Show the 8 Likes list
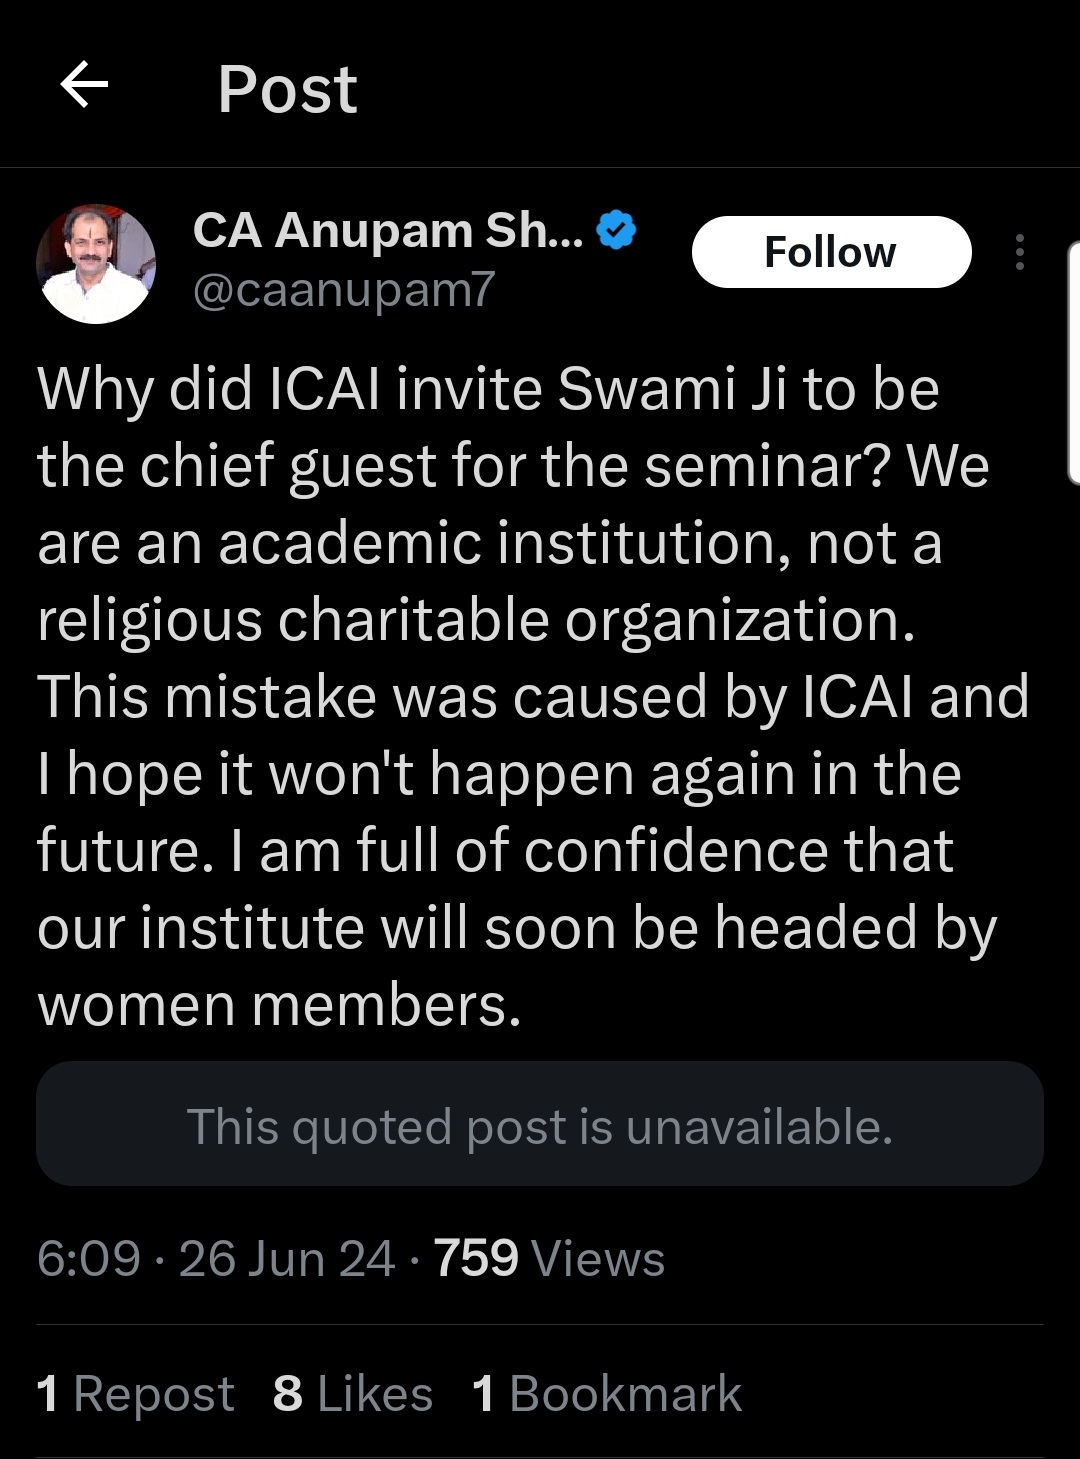Viewport: 1080px width, 1459px height. point(352,1393)
